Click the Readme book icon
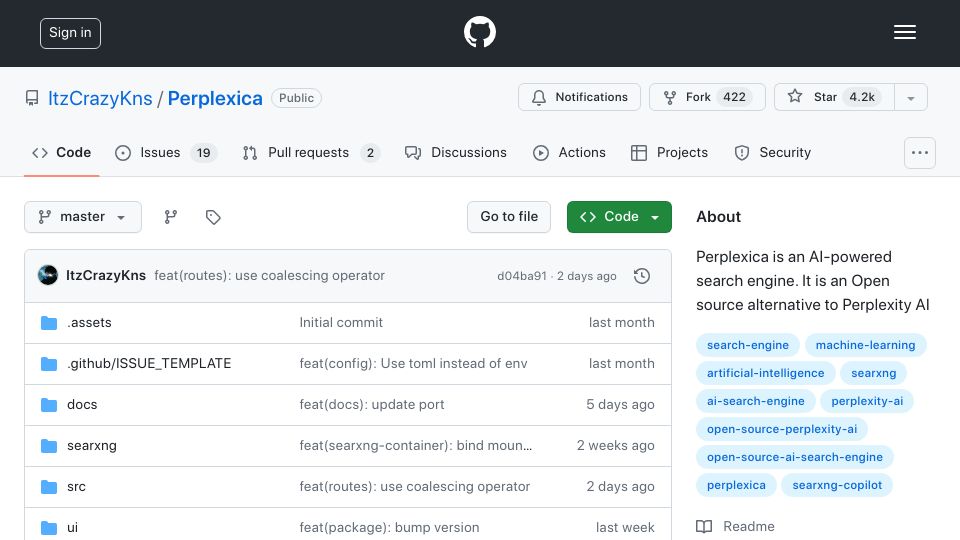This screenshot has width=960, height=540. tap(704, 527)
